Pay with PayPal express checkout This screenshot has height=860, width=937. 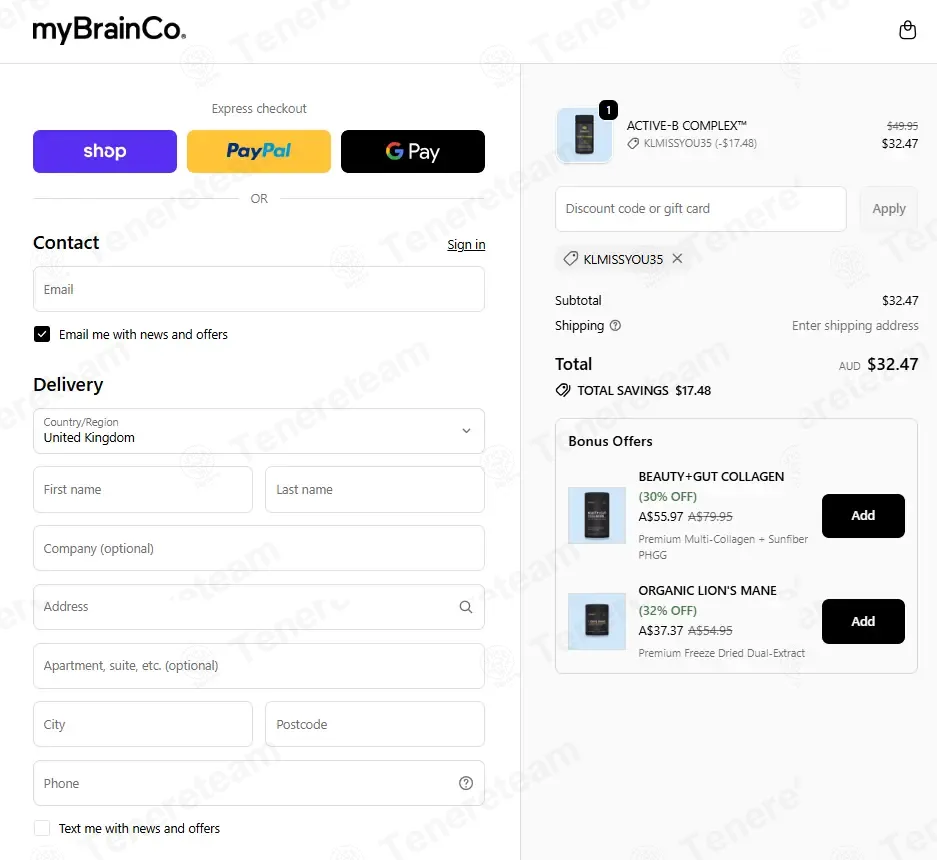[x=259, y=151]
